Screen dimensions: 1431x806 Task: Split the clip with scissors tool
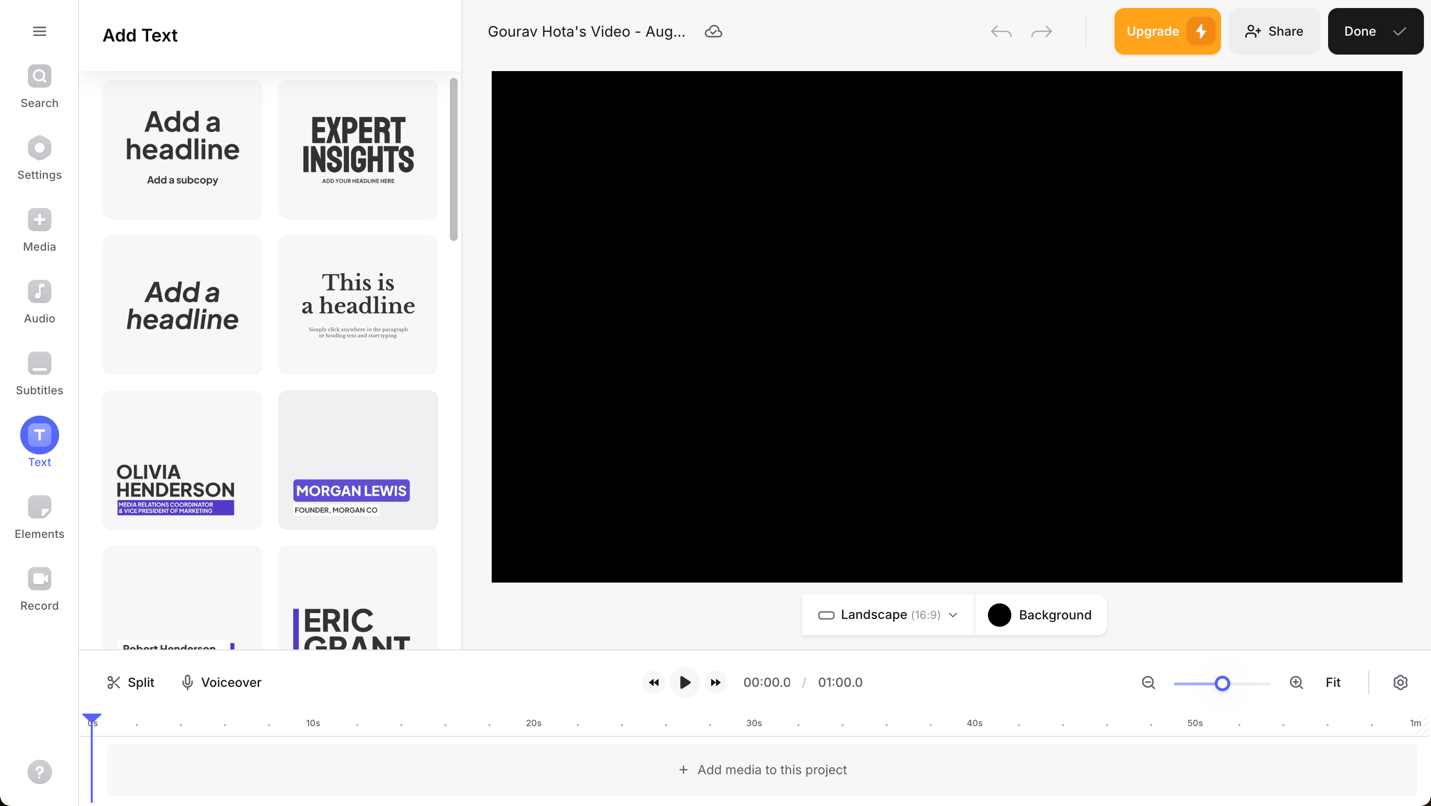(x=131, y=683)
